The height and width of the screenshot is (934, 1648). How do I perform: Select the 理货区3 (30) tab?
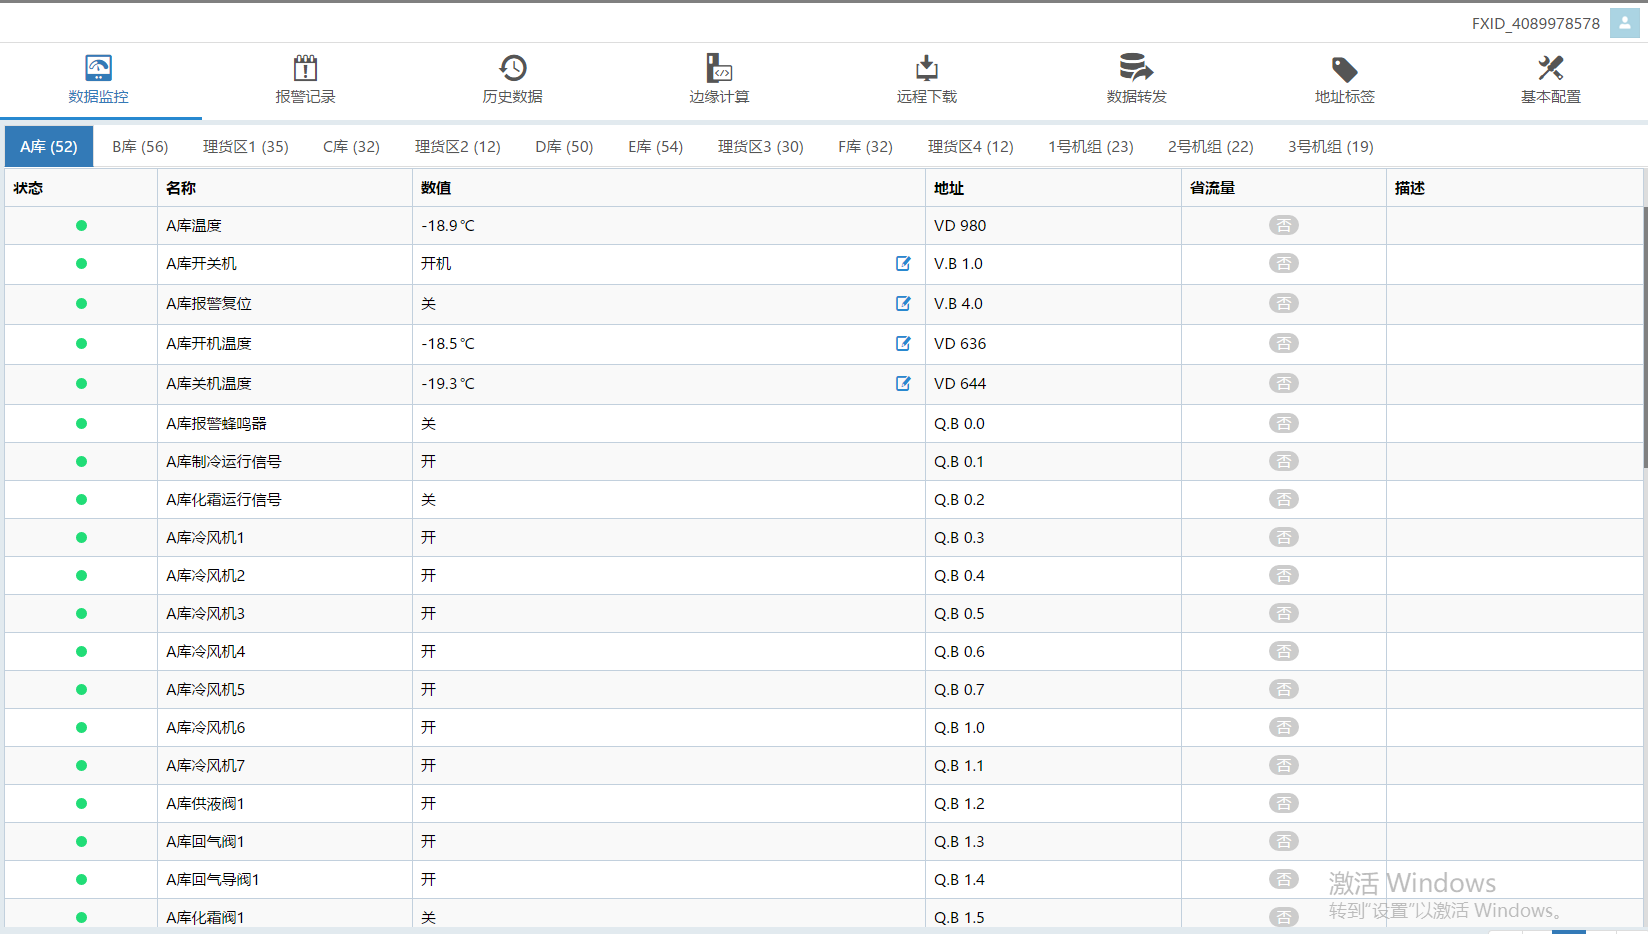click(x=760, y=147)
